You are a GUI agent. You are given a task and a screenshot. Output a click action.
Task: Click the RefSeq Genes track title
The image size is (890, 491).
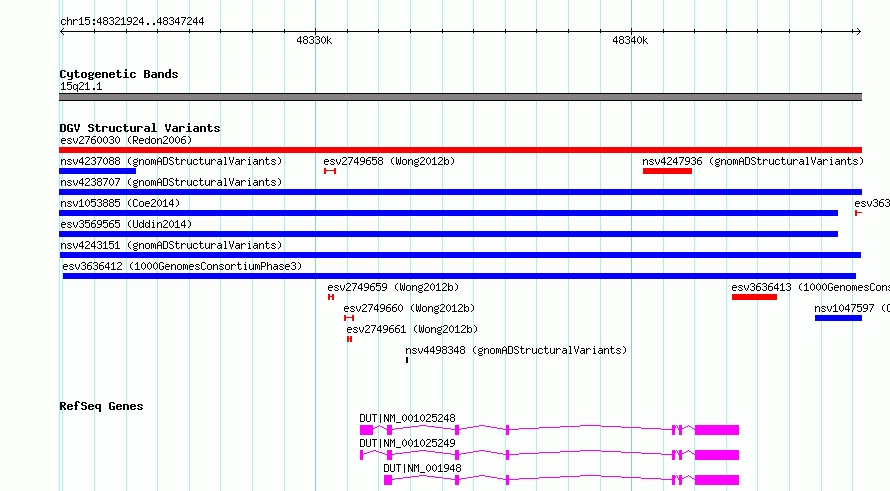click(101, 406)
